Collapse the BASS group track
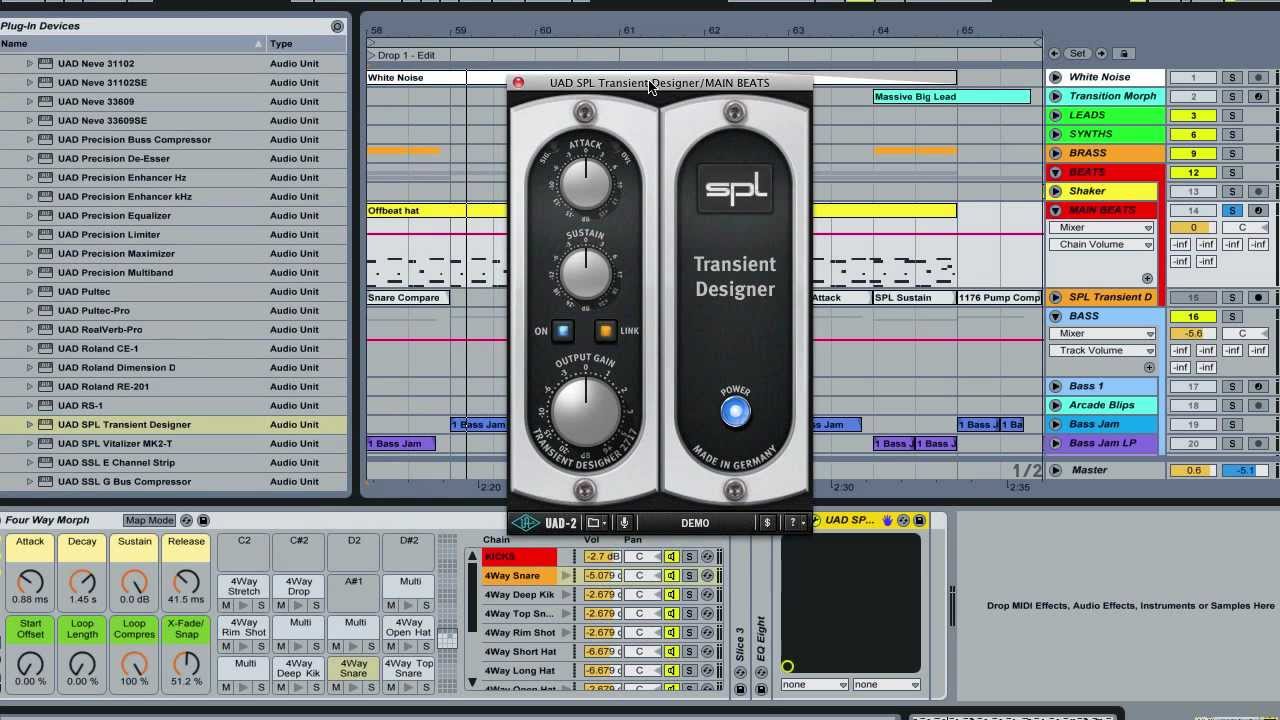Screen dimensions: 1280x720 click(x=1055, y=316)
